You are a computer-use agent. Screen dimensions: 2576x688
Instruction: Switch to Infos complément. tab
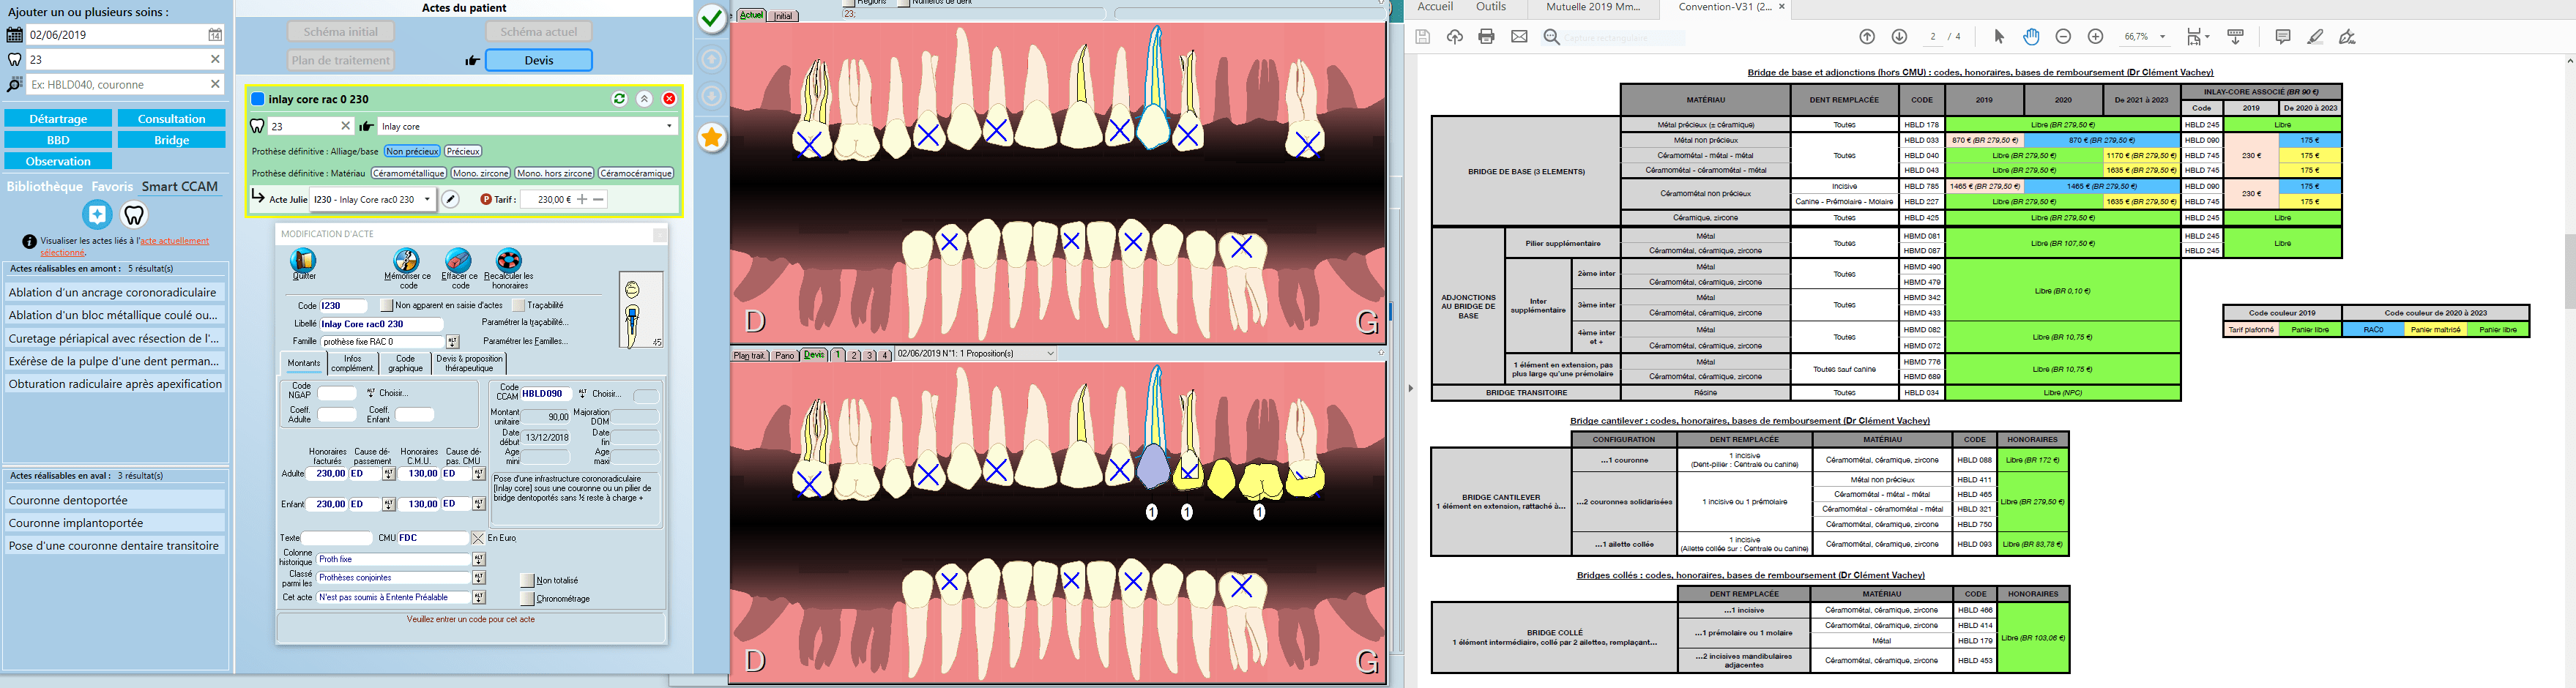pyautogui.click(x=352, y=363)
